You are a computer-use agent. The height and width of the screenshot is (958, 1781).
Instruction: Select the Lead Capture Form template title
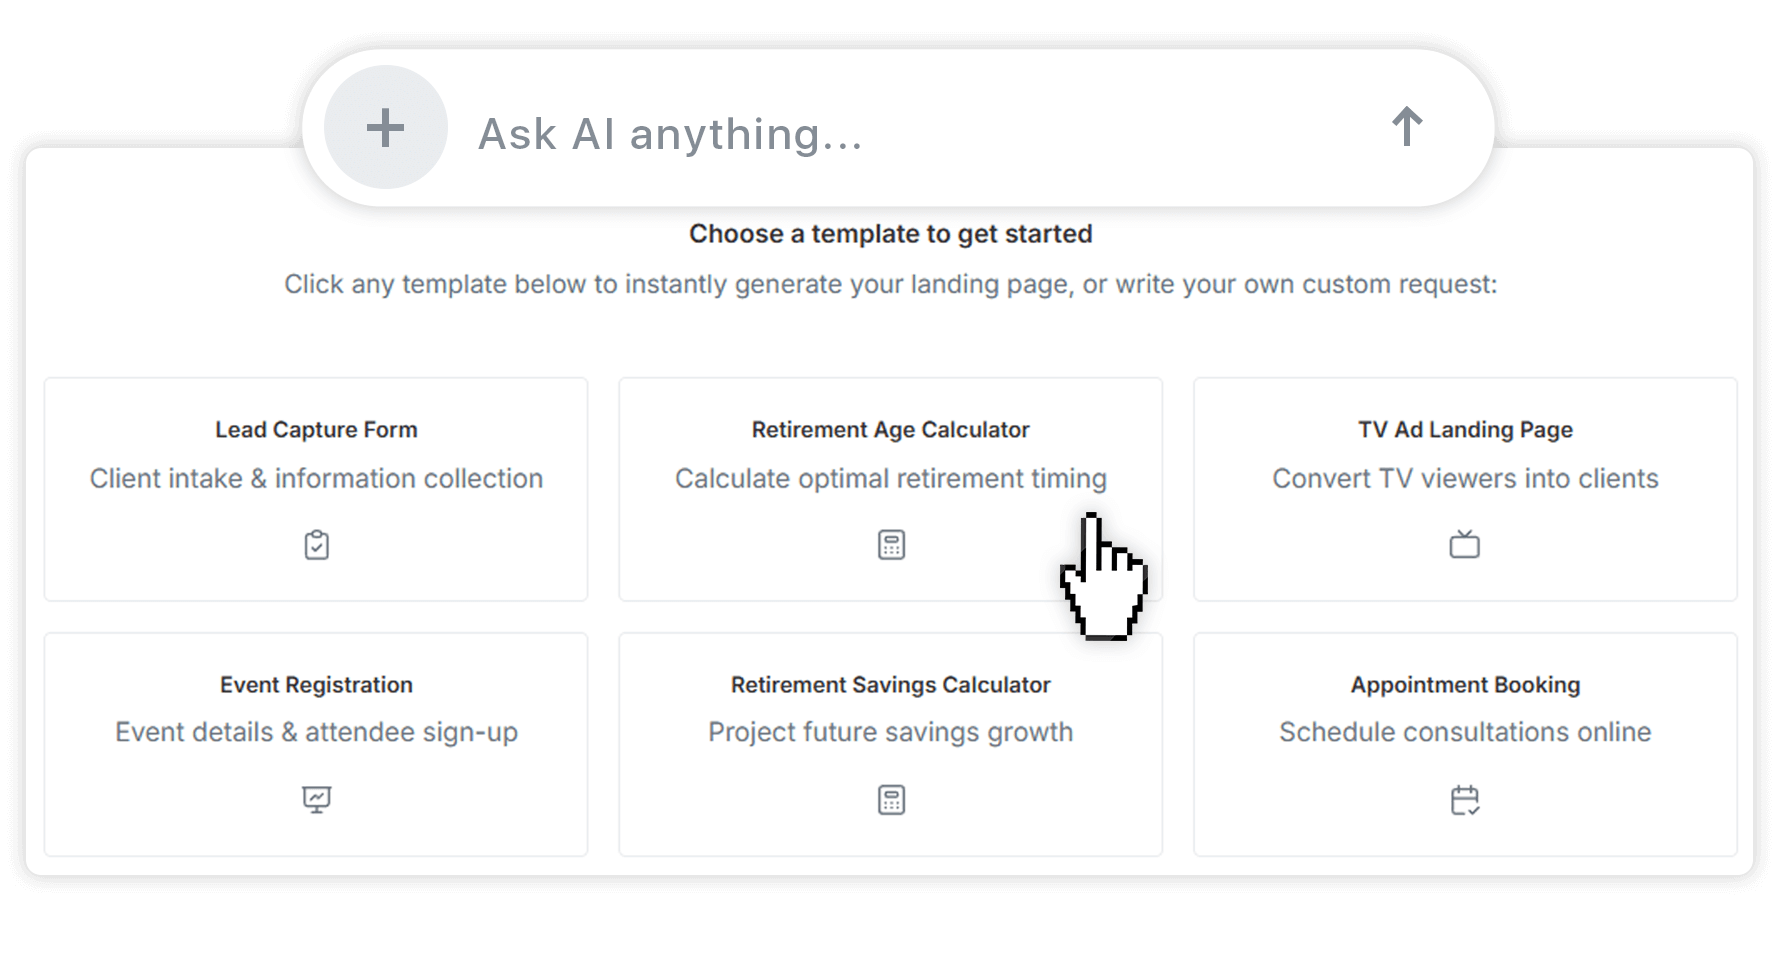[x=316, y=430]
